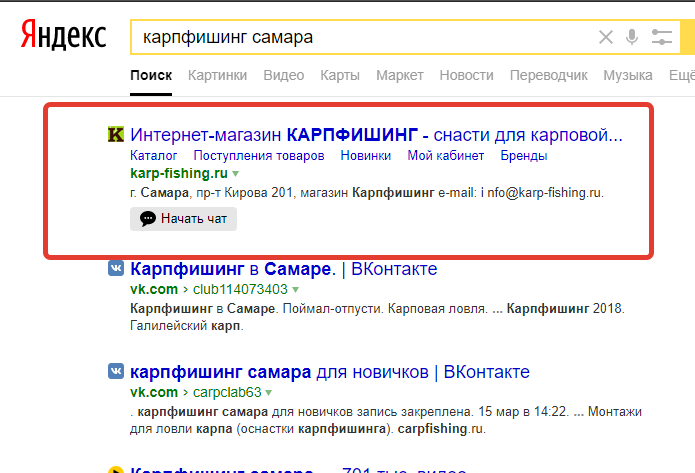
Task: Click VK favicon of для новичков result
Action: tap(116, 373)
